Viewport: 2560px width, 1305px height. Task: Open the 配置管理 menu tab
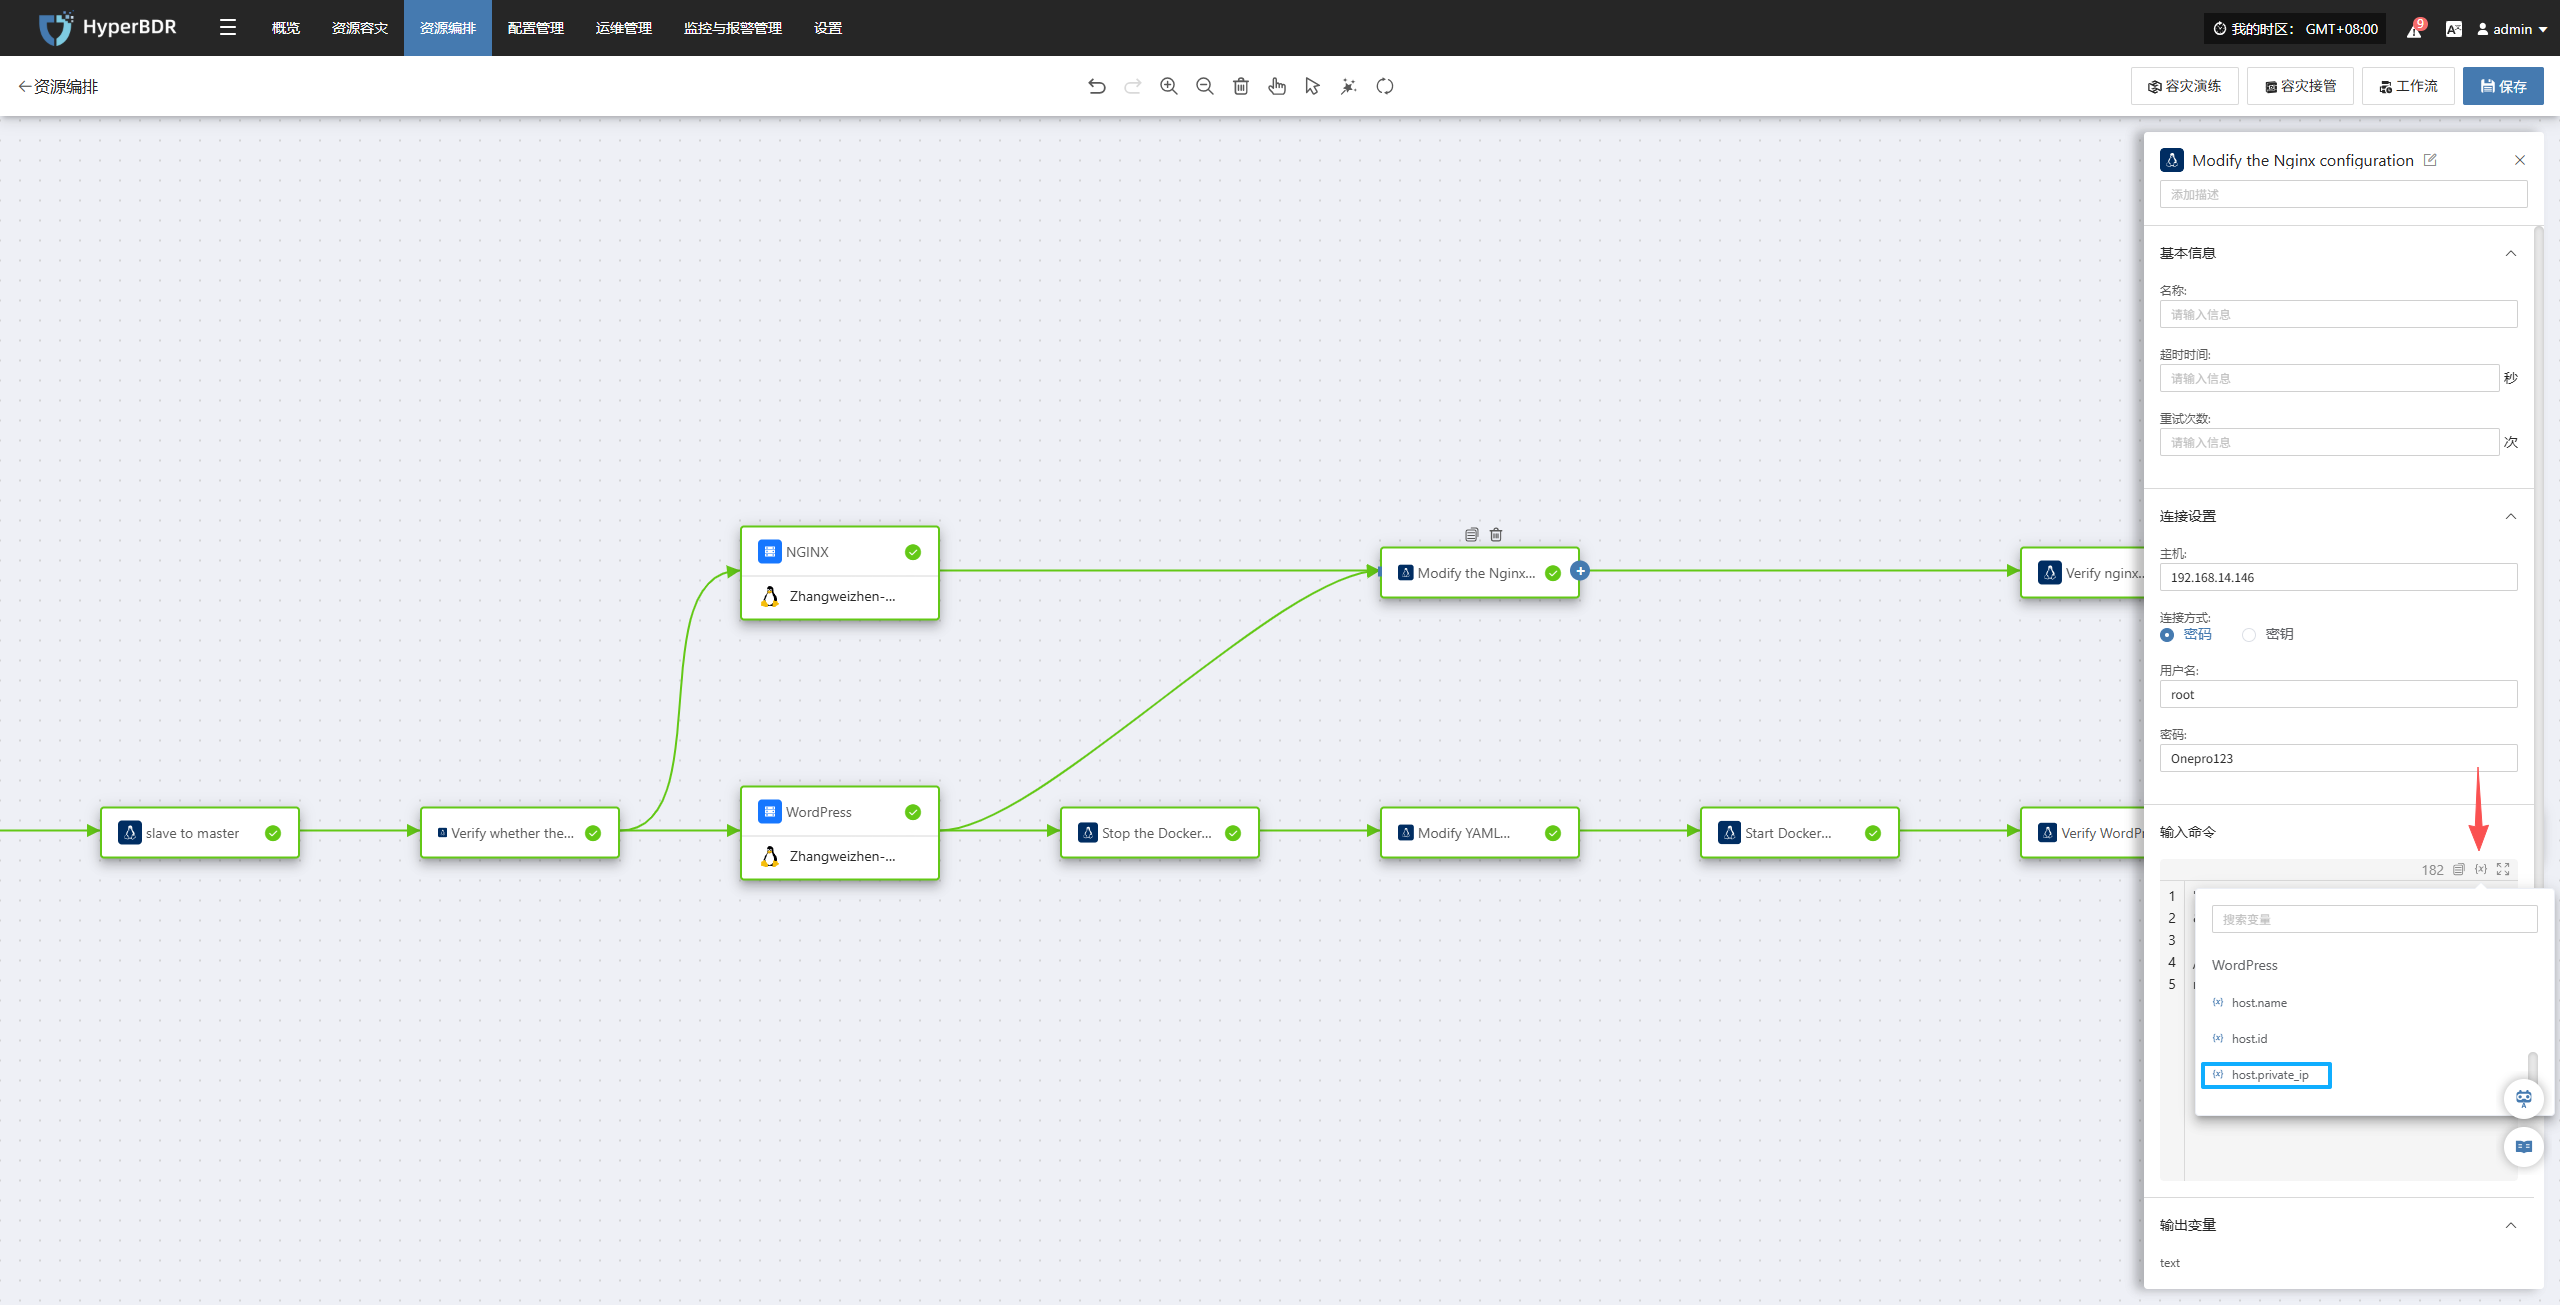pyautogui.click(x=535, y=28)
